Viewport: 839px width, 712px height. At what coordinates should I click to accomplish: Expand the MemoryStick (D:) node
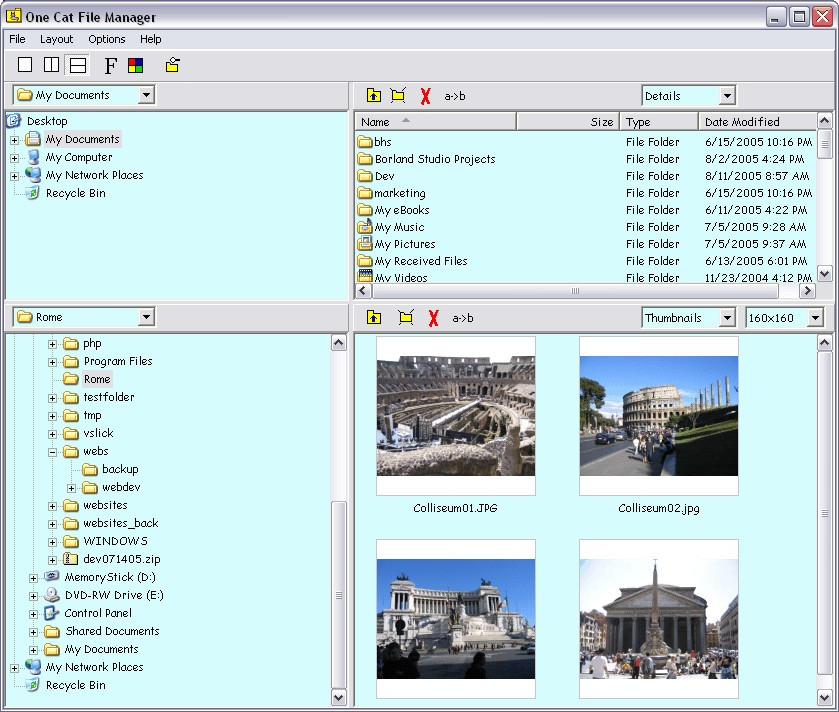pyautogui.click(x=33, y=578)
